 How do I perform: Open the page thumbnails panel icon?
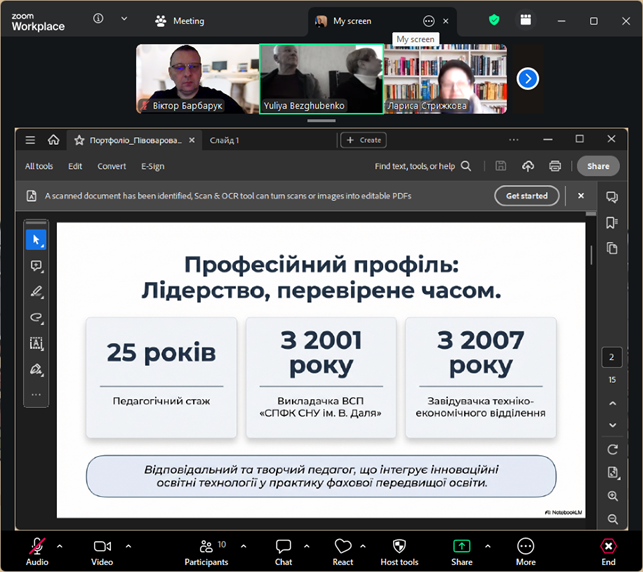(x=612, y=248)
